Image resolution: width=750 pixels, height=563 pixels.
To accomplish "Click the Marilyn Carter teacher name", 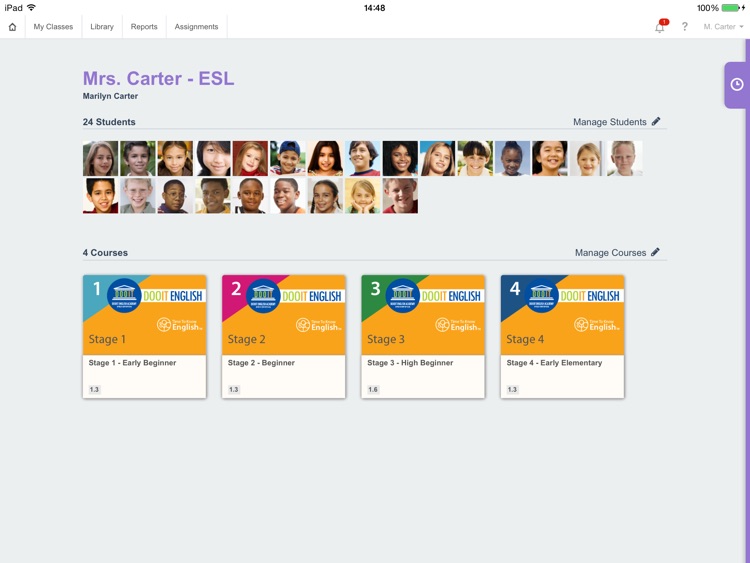I will [x=110, y=96].
